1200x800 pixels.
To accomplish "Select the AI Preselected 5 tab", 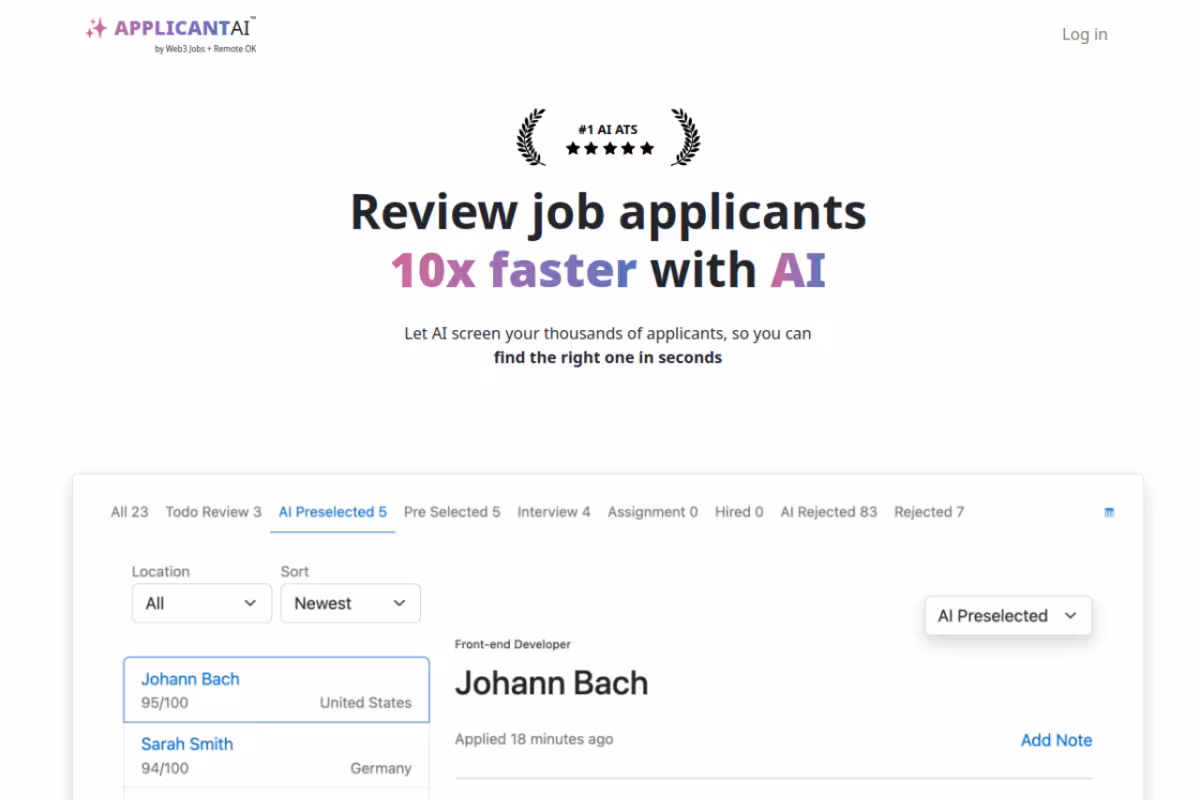I will point(333,512).
